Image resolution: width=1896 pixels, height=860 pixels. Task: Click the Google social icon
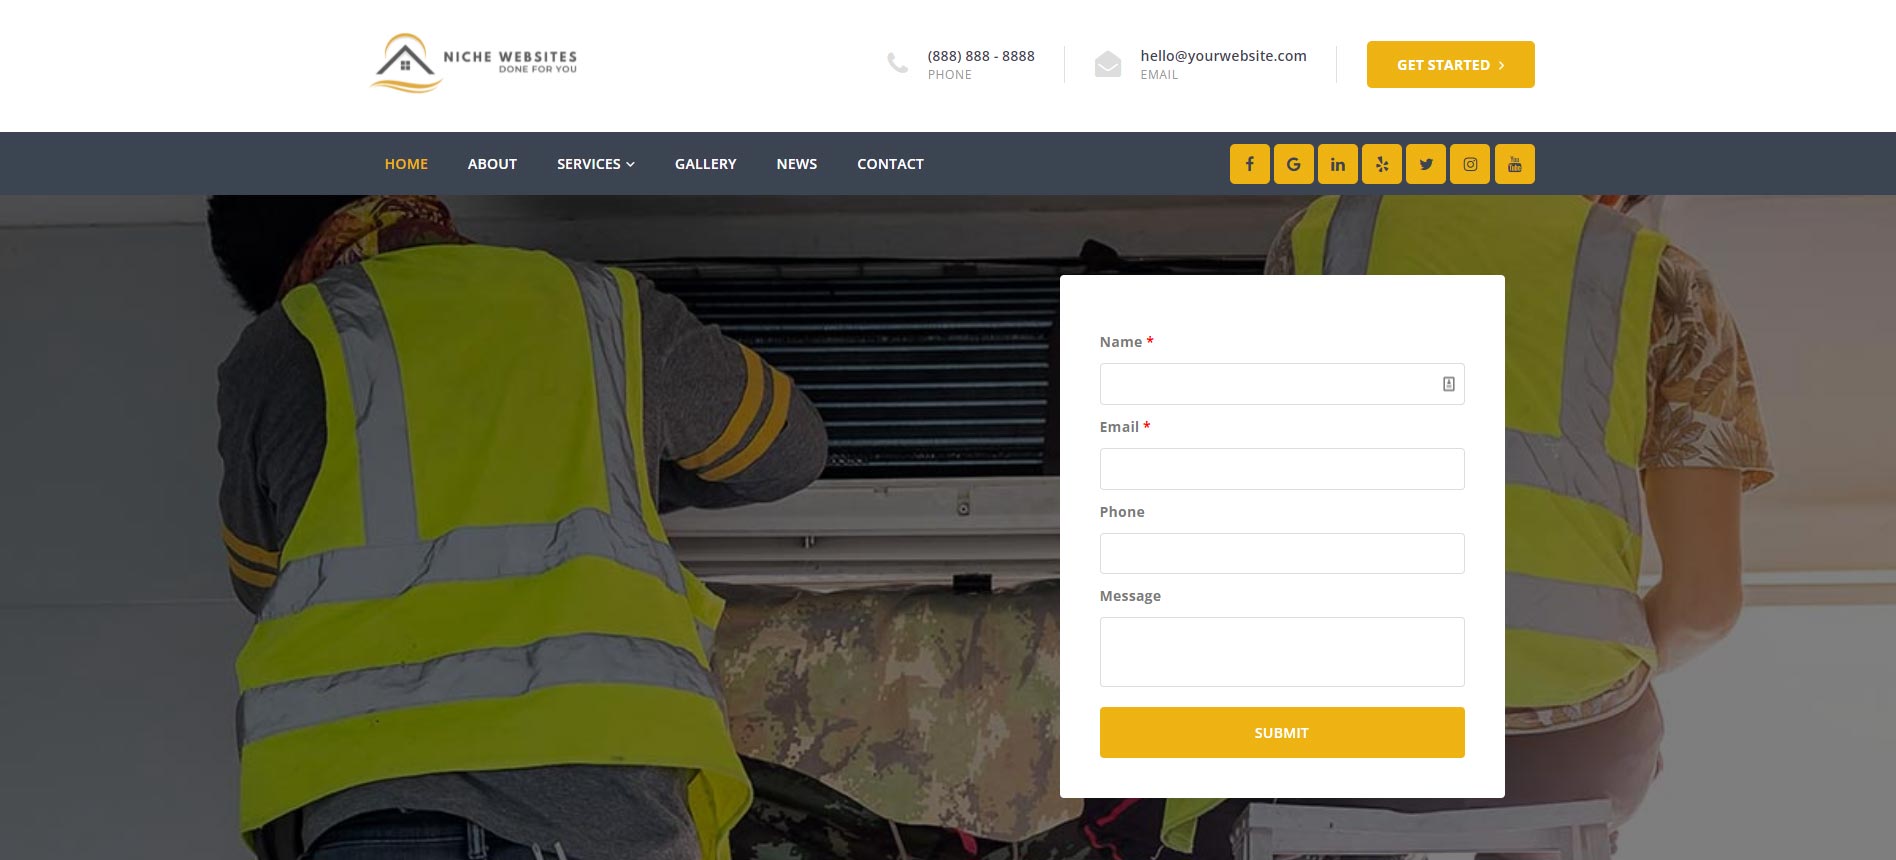pos(1293,164)
